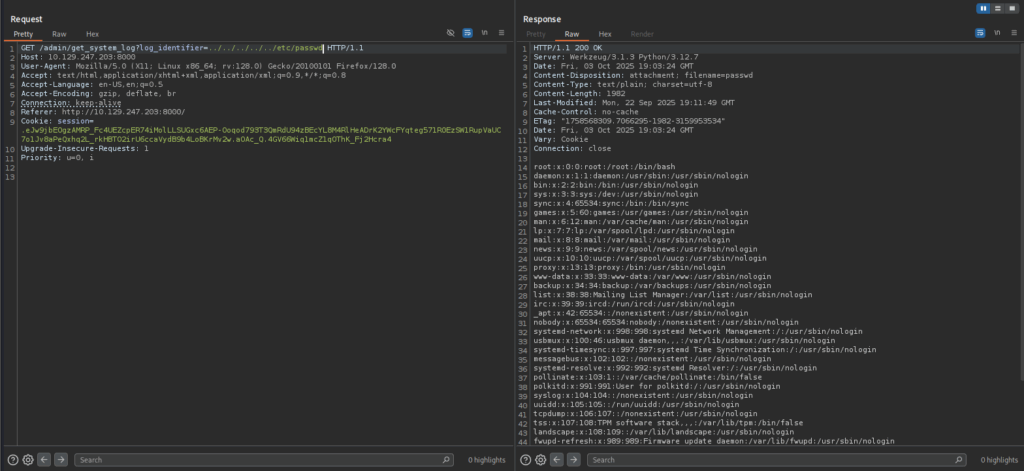Image resolution: width=1024 pixels, height=471 pixels.
Task: Go to previous match in Request search
Action: point(45,459)
